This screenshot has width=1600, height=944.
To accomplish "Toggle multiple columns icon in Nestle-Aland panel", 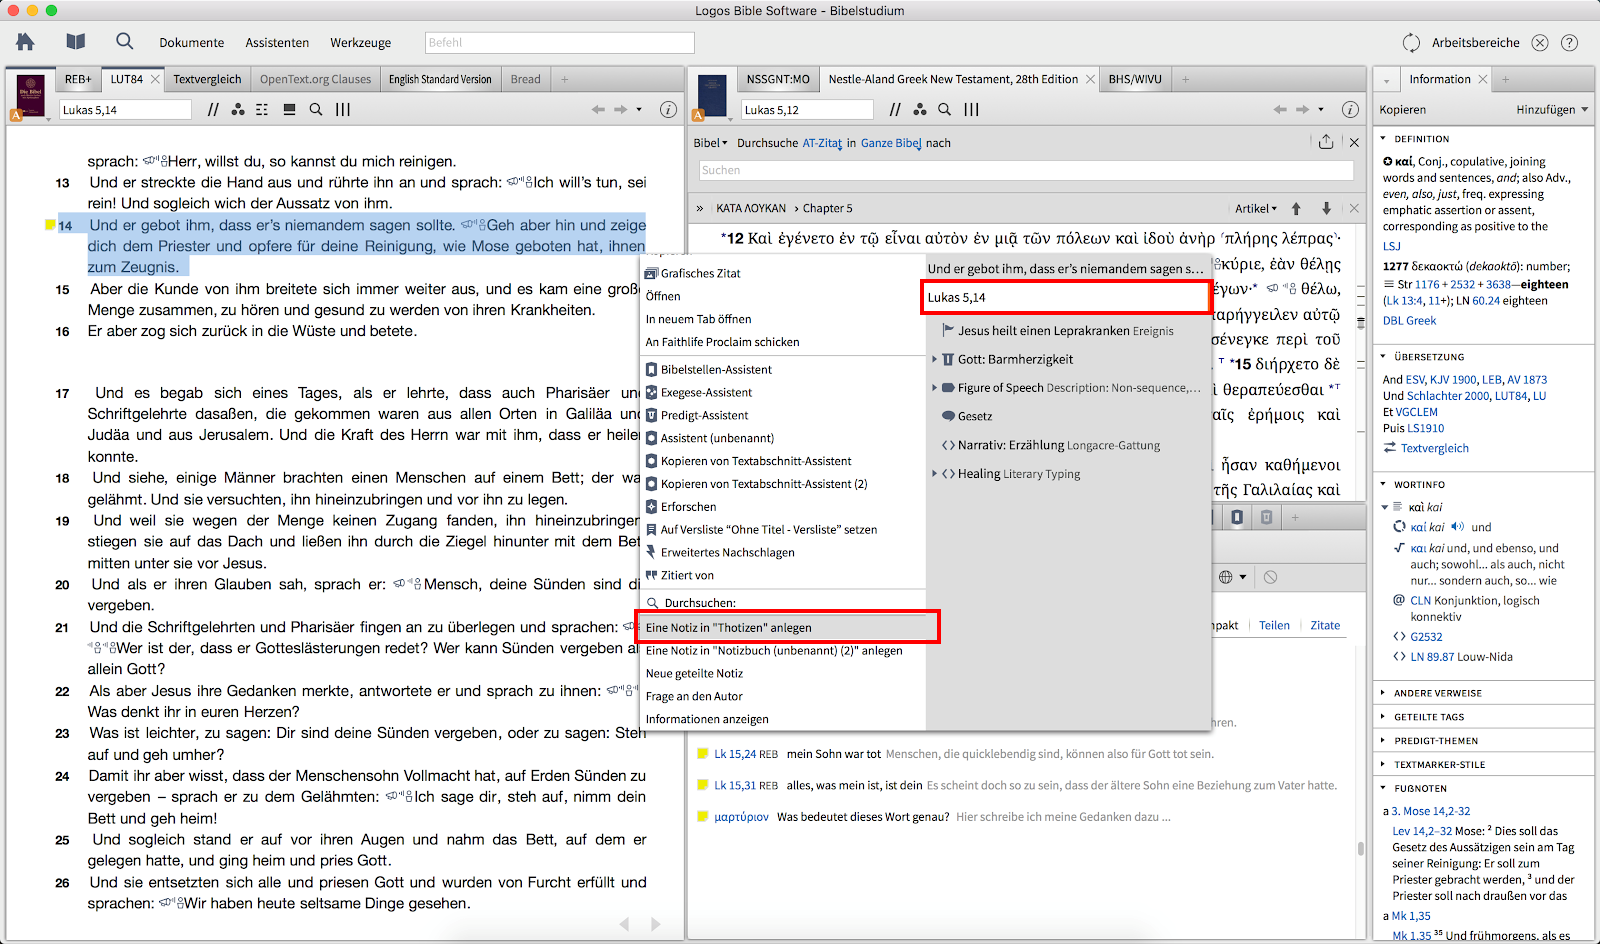I will [x=972, y=109].
